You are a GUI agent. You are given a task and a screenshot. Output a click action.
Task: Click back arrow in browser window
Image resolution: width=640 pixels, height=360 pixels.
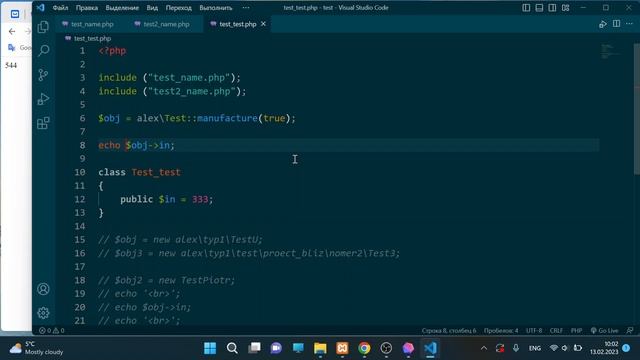tap(12, 31)
